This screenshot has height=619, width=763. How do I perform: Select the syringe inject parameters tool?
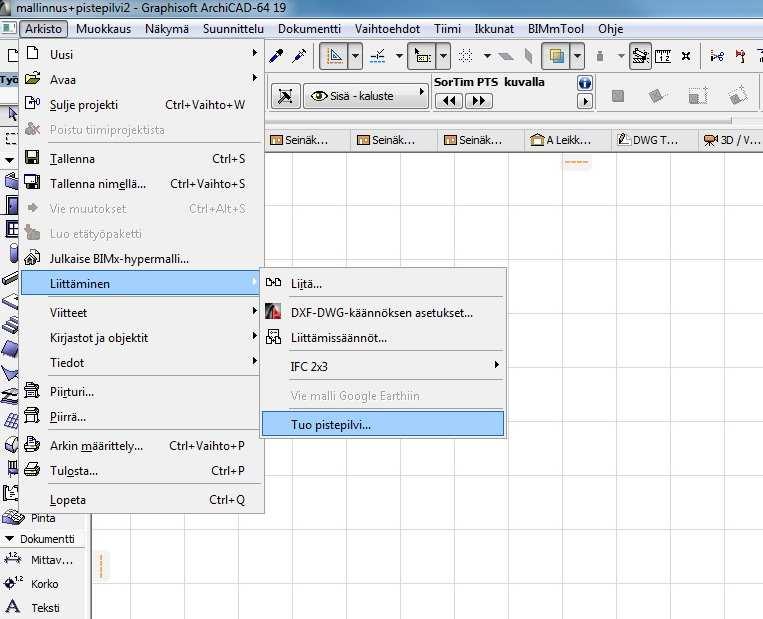click(299, 56)
